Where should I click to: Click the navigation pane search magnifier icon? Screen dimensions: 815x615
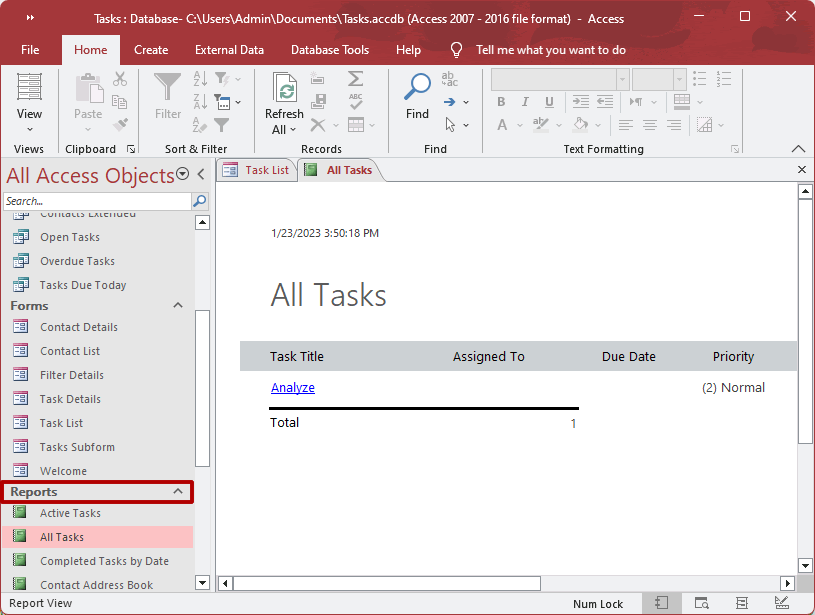coord(200,201)
